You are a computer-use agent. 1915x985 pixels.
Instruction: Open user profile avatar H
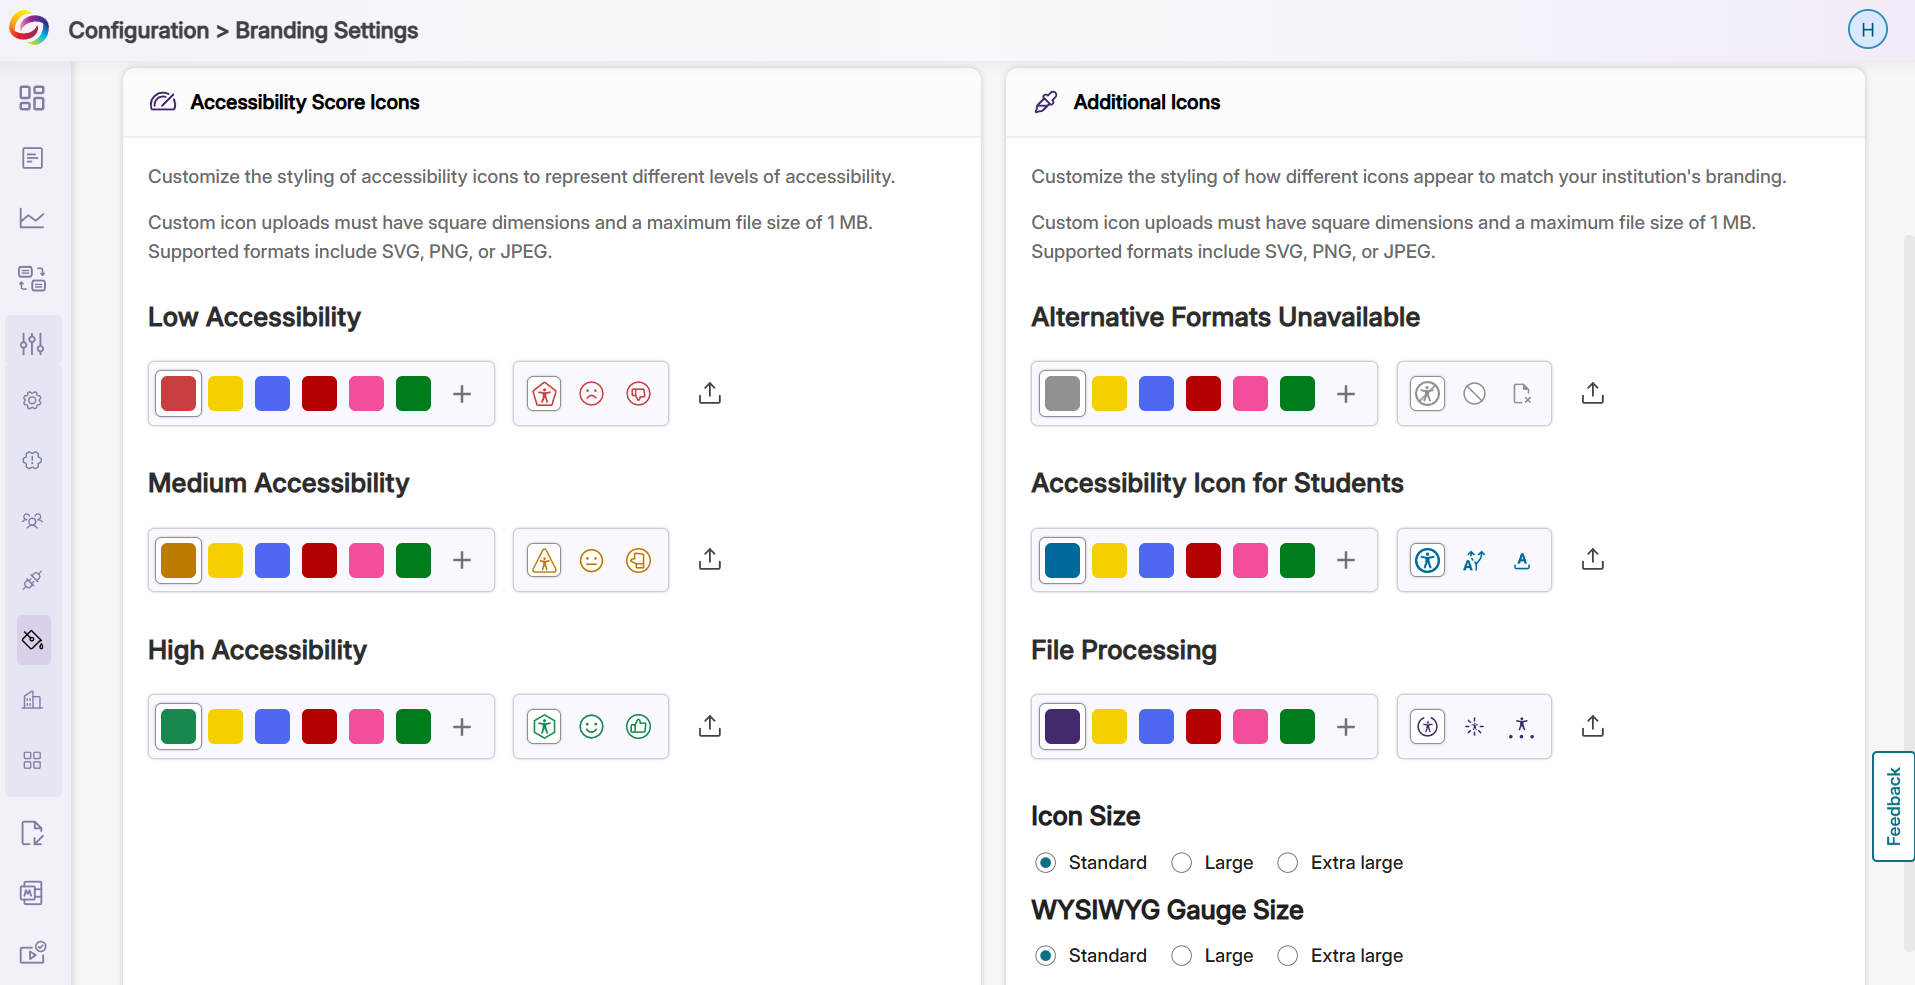click(1867, 29)
